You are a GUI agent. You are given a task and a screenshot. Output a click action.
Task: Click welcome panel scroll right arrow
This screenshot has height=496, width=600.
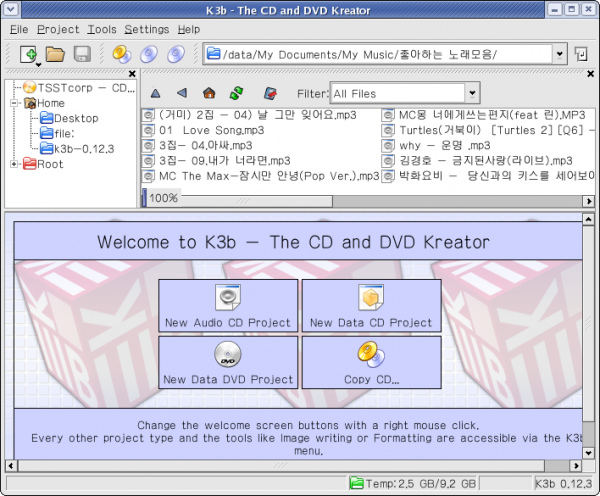tap(576, 466)
